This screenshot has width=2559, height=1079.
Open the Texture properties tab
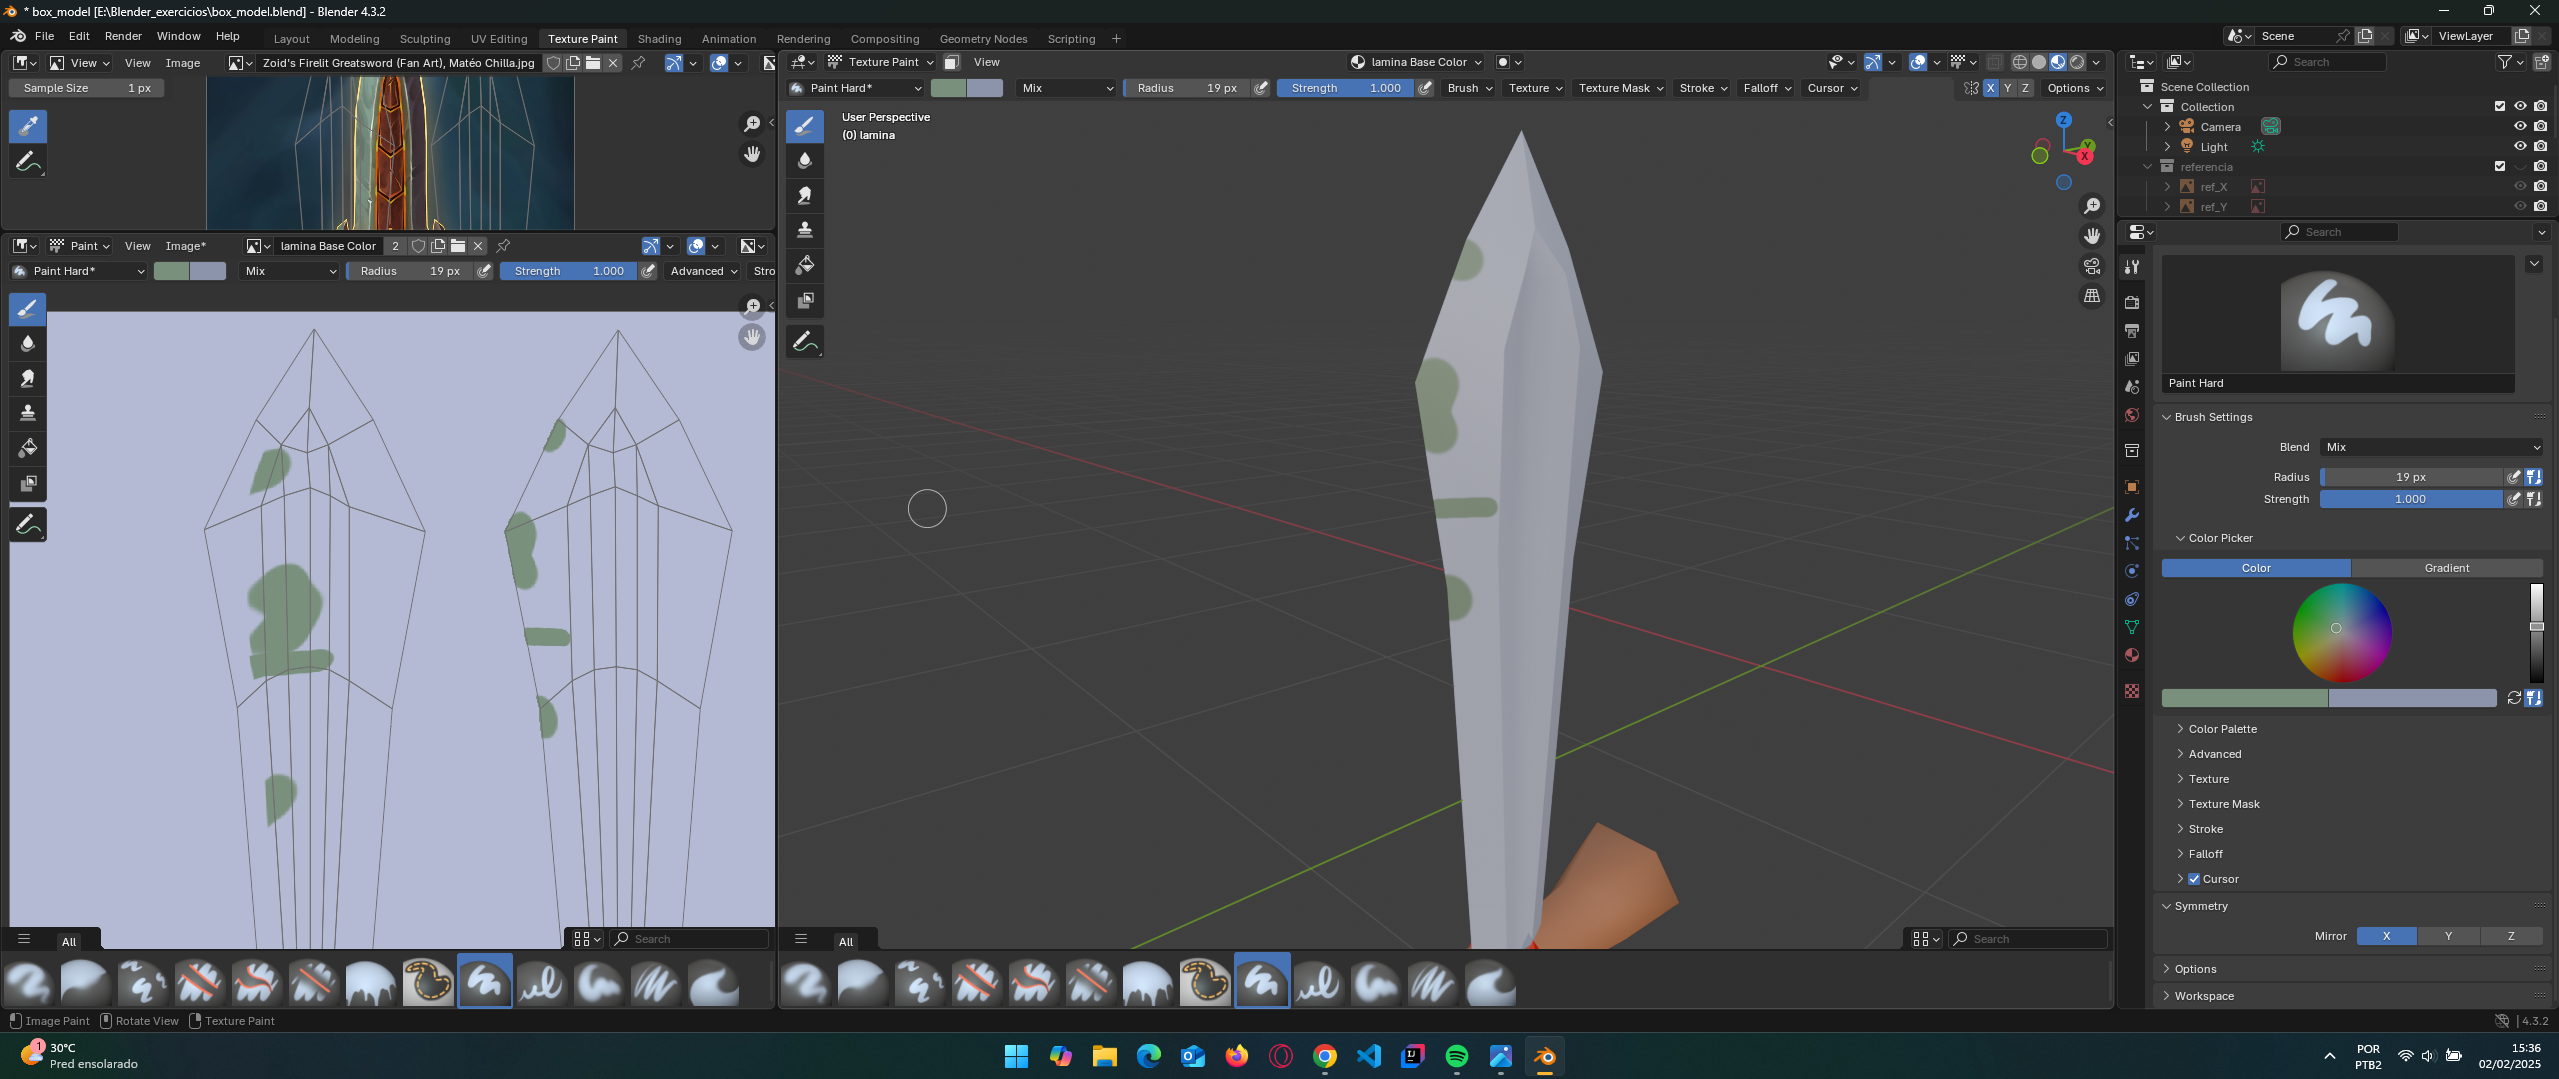pyautogui.click(x=2132, y=691)
